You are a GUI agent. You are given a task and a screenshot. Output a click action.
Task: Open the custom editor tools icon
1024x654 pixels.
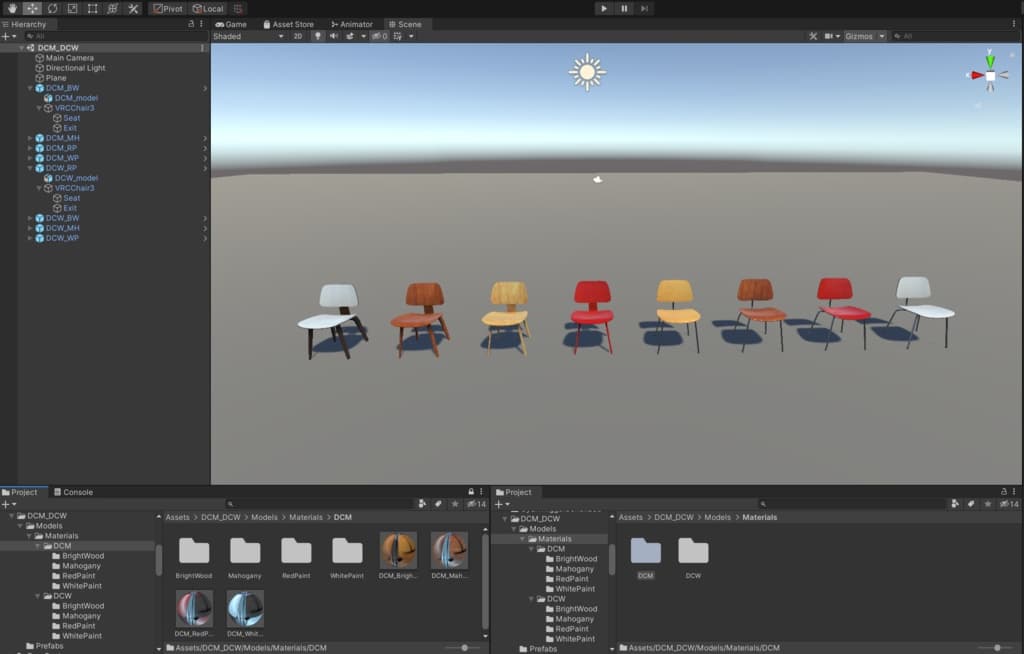133,8
